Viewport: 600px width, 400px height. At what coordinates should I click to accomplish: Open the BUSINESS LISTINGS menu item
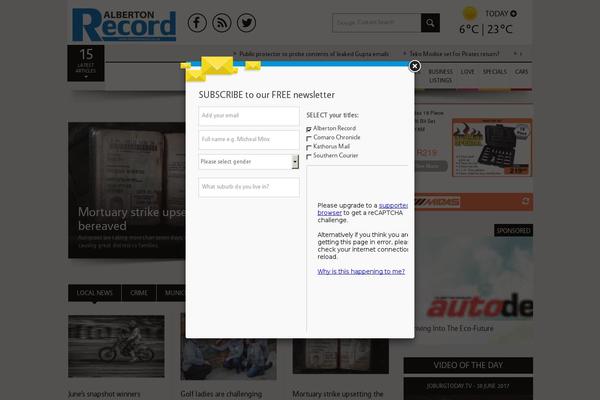440,76
